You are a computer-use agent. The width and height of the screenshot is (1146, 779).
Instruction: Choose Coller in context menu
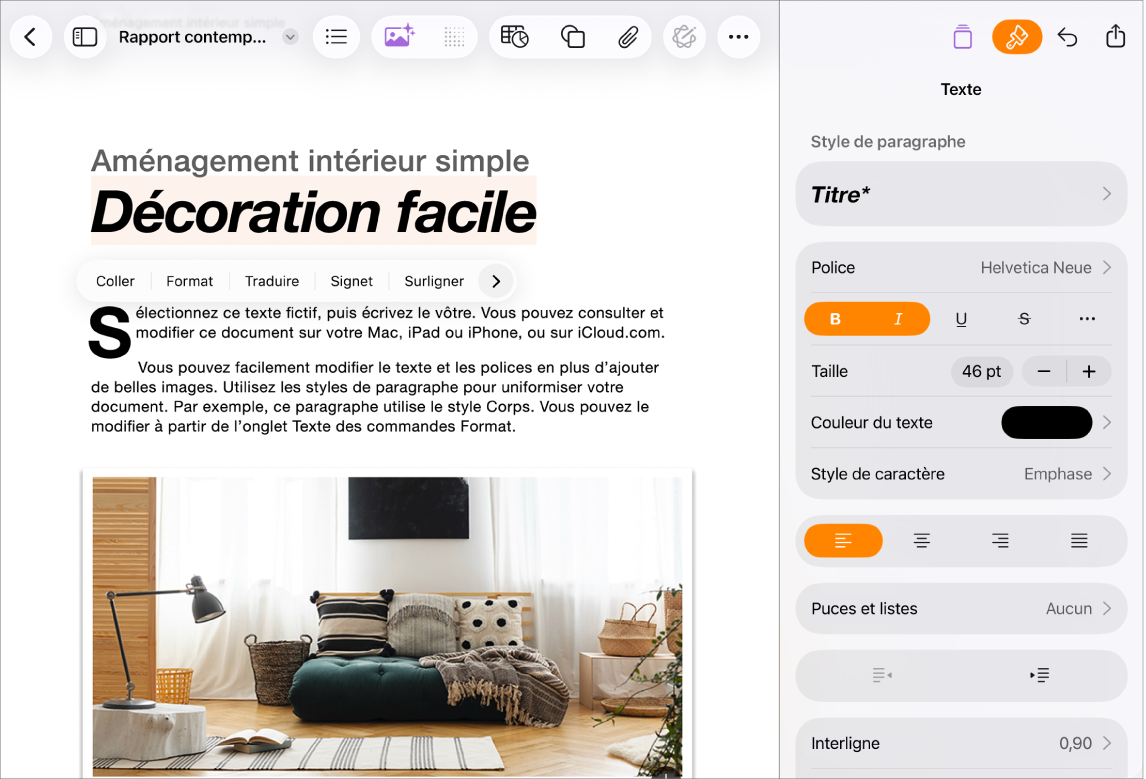(115, 281)
